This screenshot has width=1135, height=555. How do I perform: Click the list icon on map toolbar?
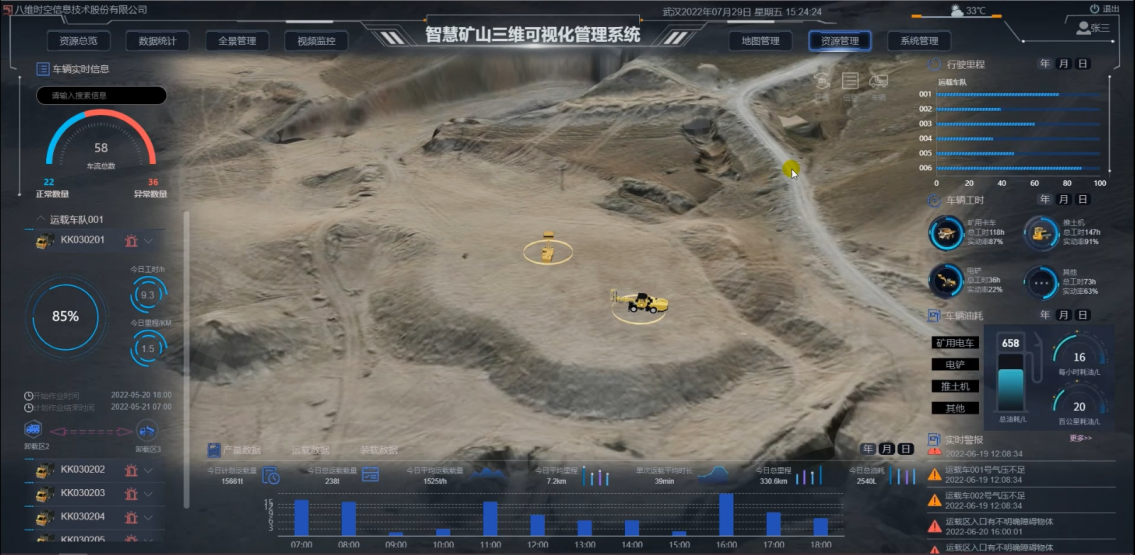pos(850,81)
